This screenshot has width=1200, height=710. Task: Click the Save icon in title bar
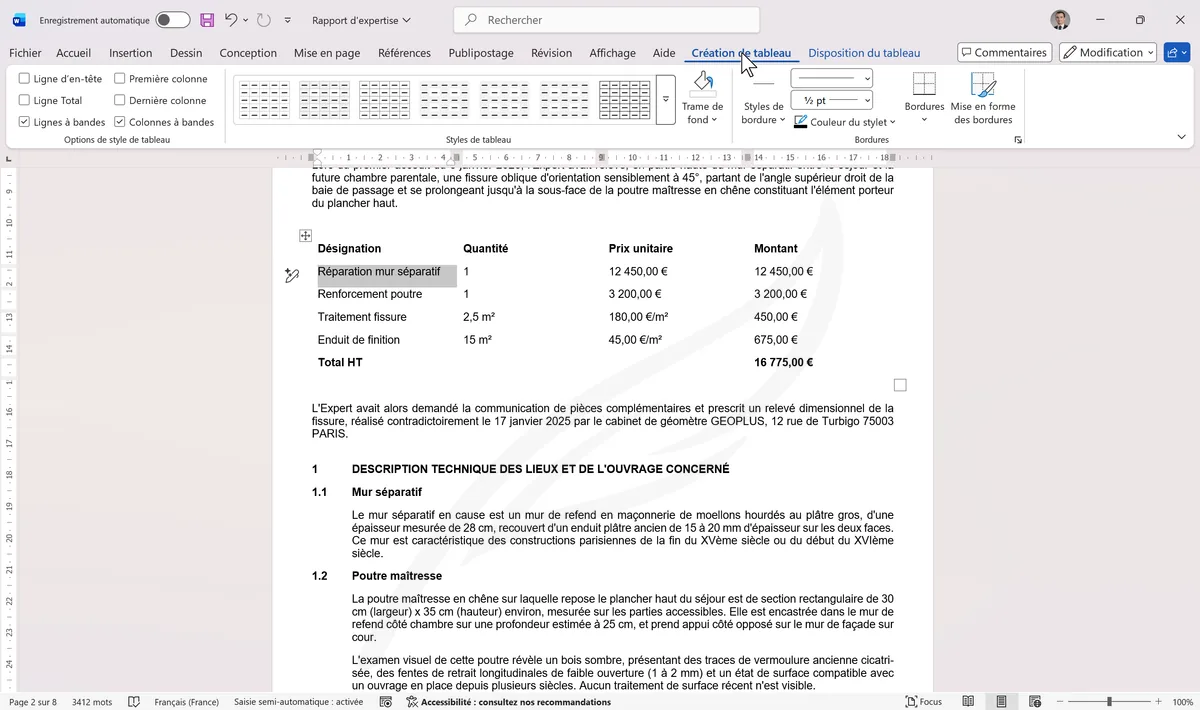(x=207, y=20)
